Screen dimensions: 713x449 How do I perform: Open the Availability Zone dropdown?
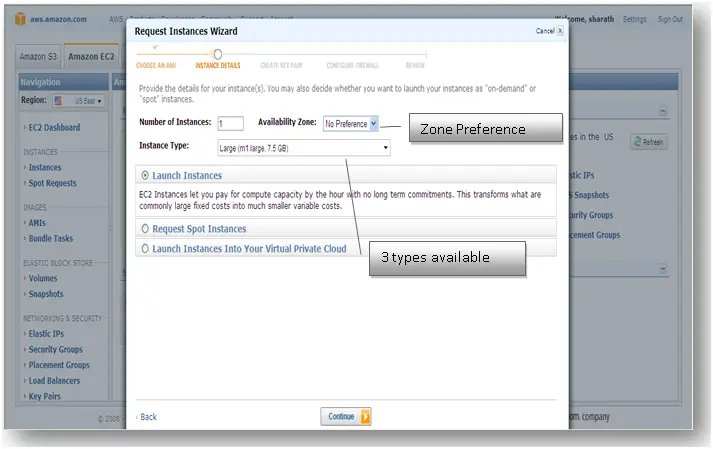[351, 124]
